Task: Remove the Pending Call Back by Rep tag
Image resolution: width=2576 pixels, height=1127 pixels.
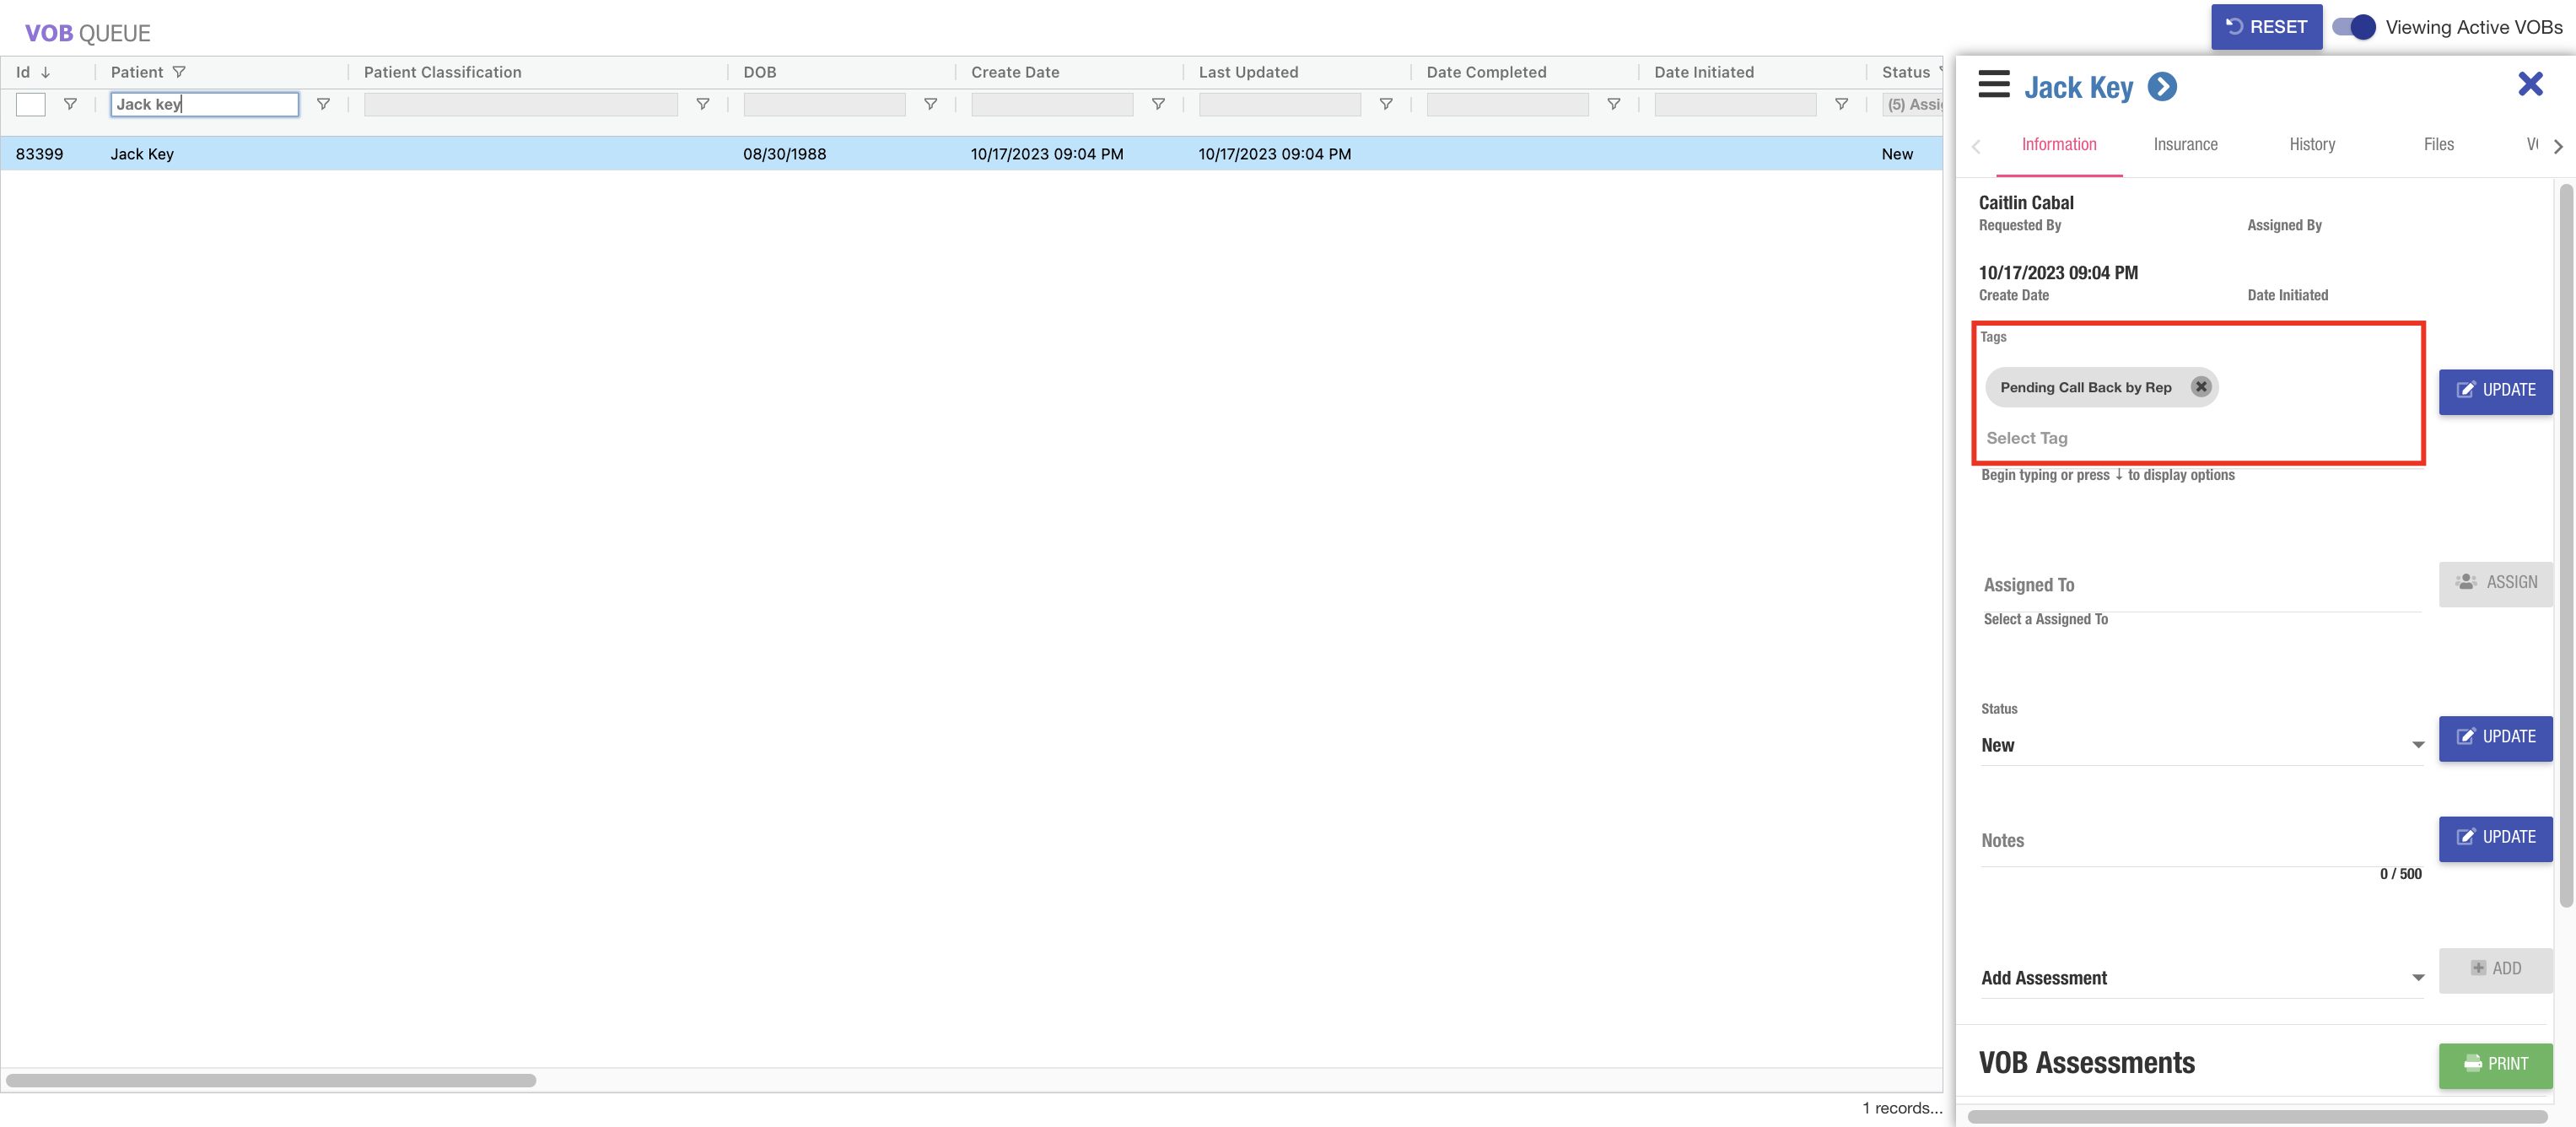Action: 2200,387
